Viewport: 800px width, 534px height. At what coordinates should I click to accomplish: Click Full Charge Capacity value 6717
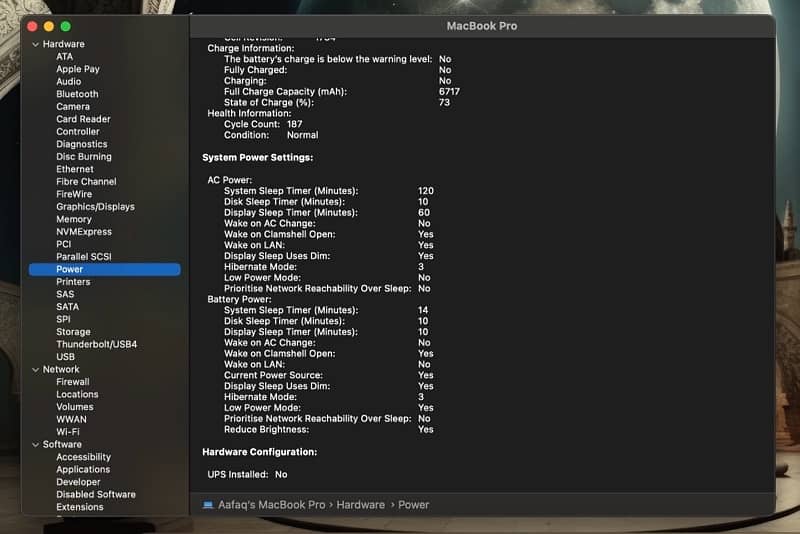point(449,92)
